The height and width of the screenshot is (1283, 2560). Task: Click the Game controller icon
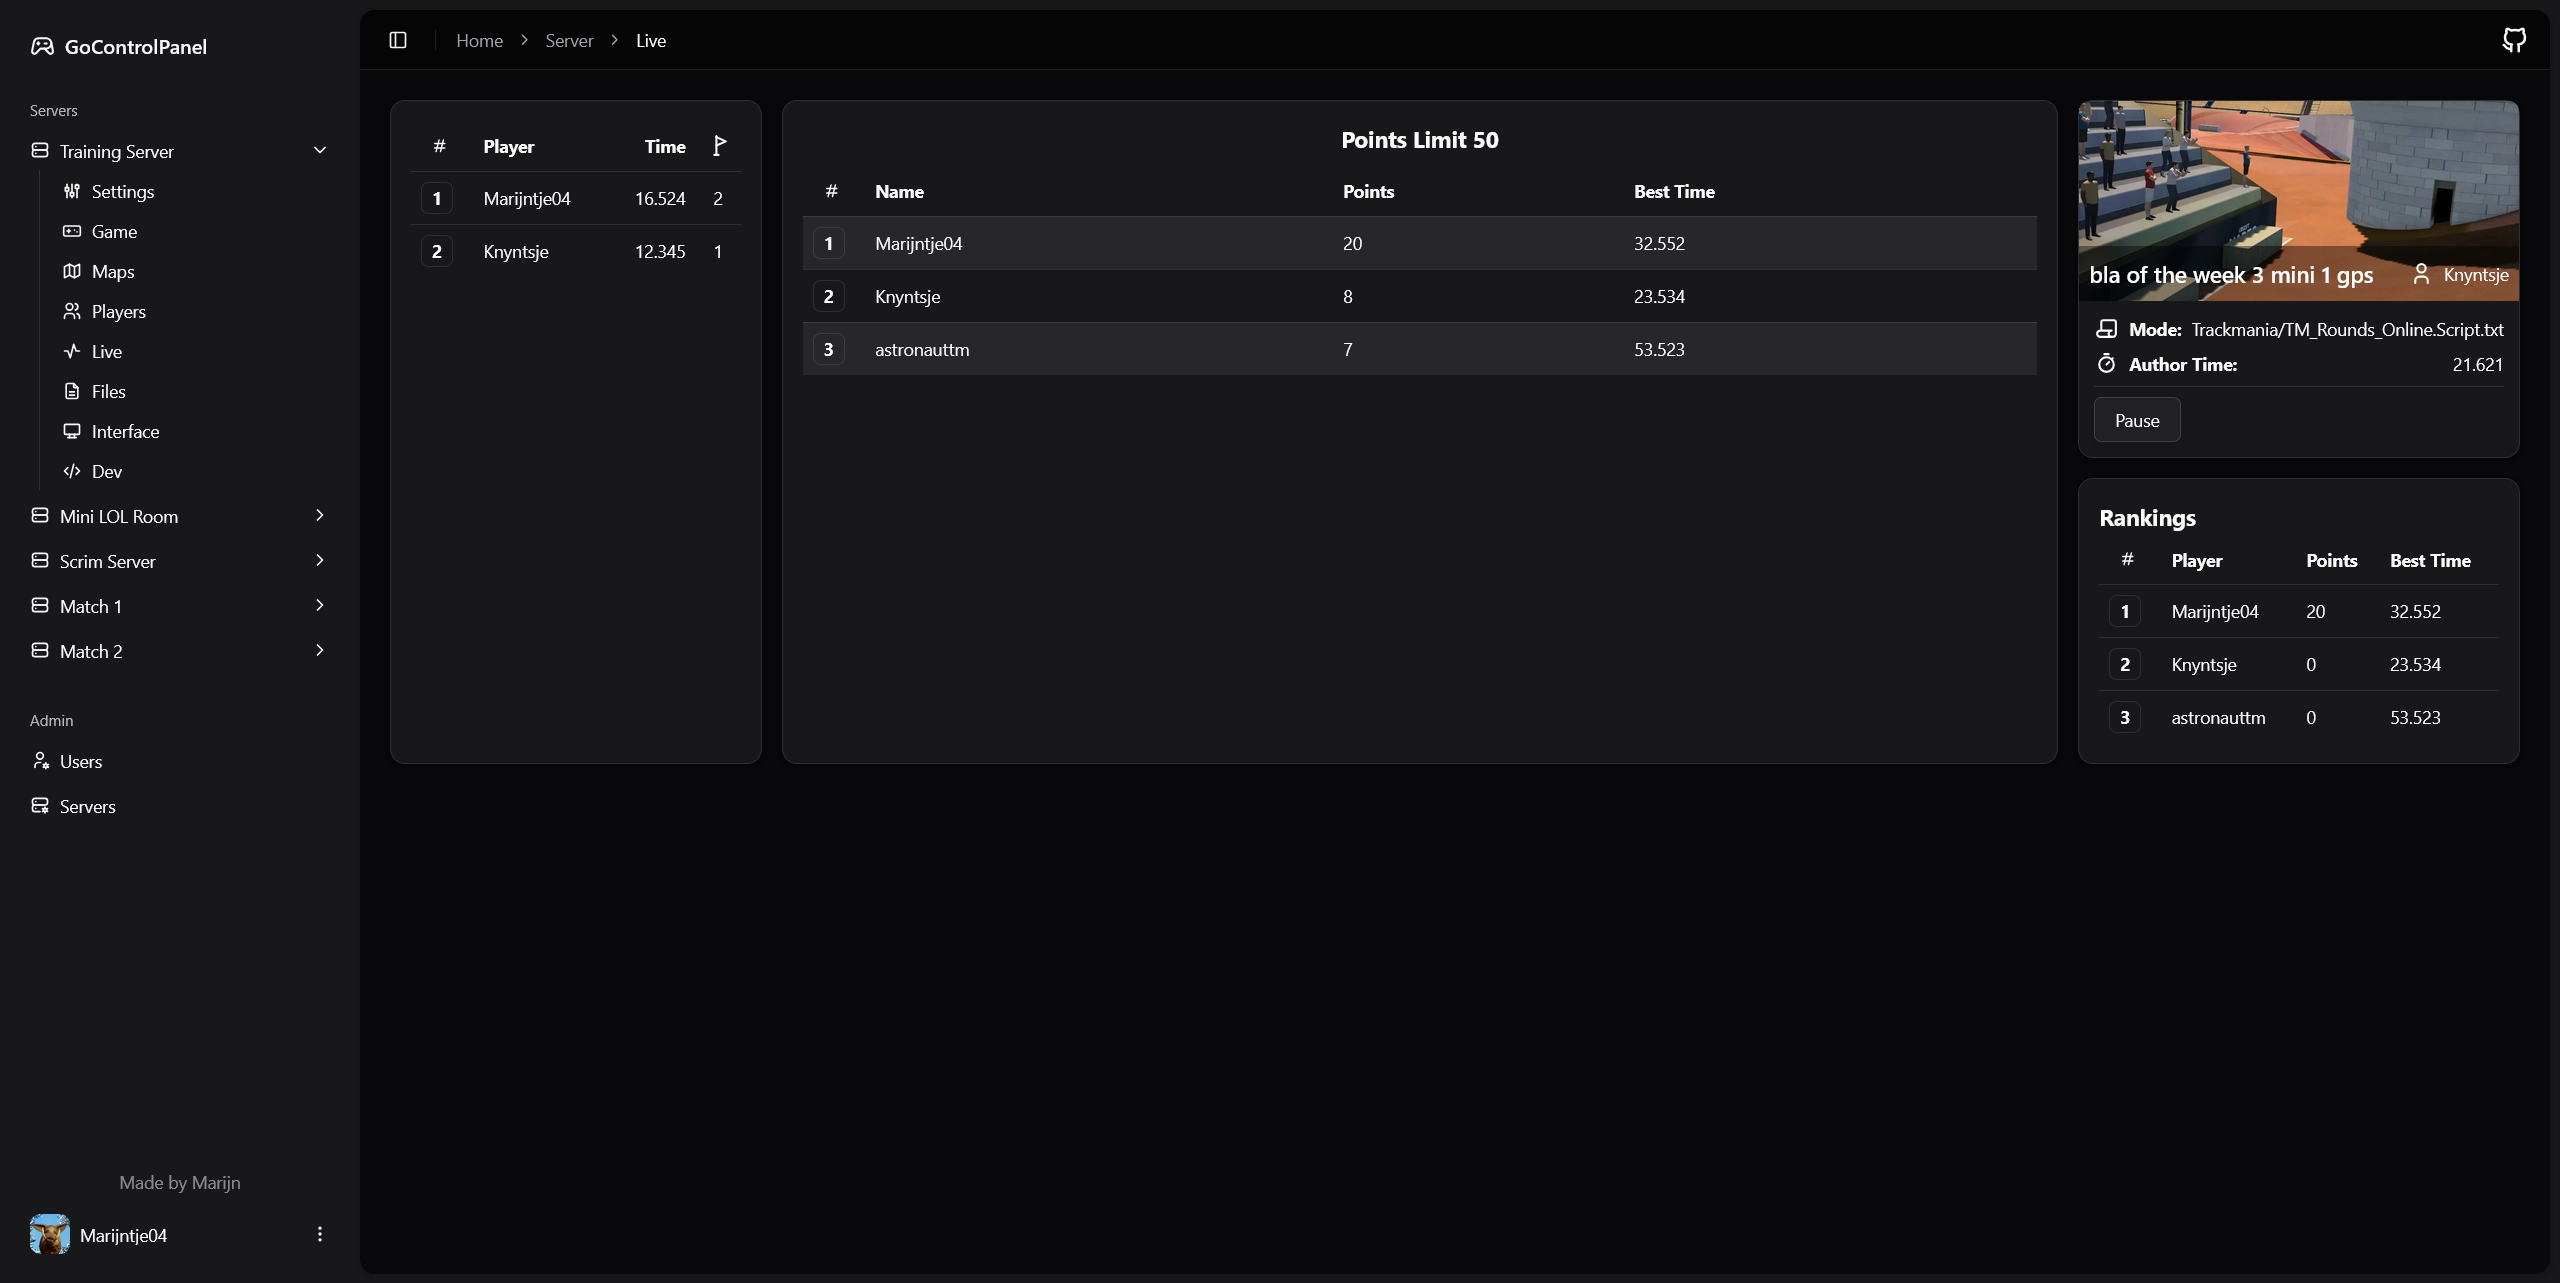coord(72,230)
